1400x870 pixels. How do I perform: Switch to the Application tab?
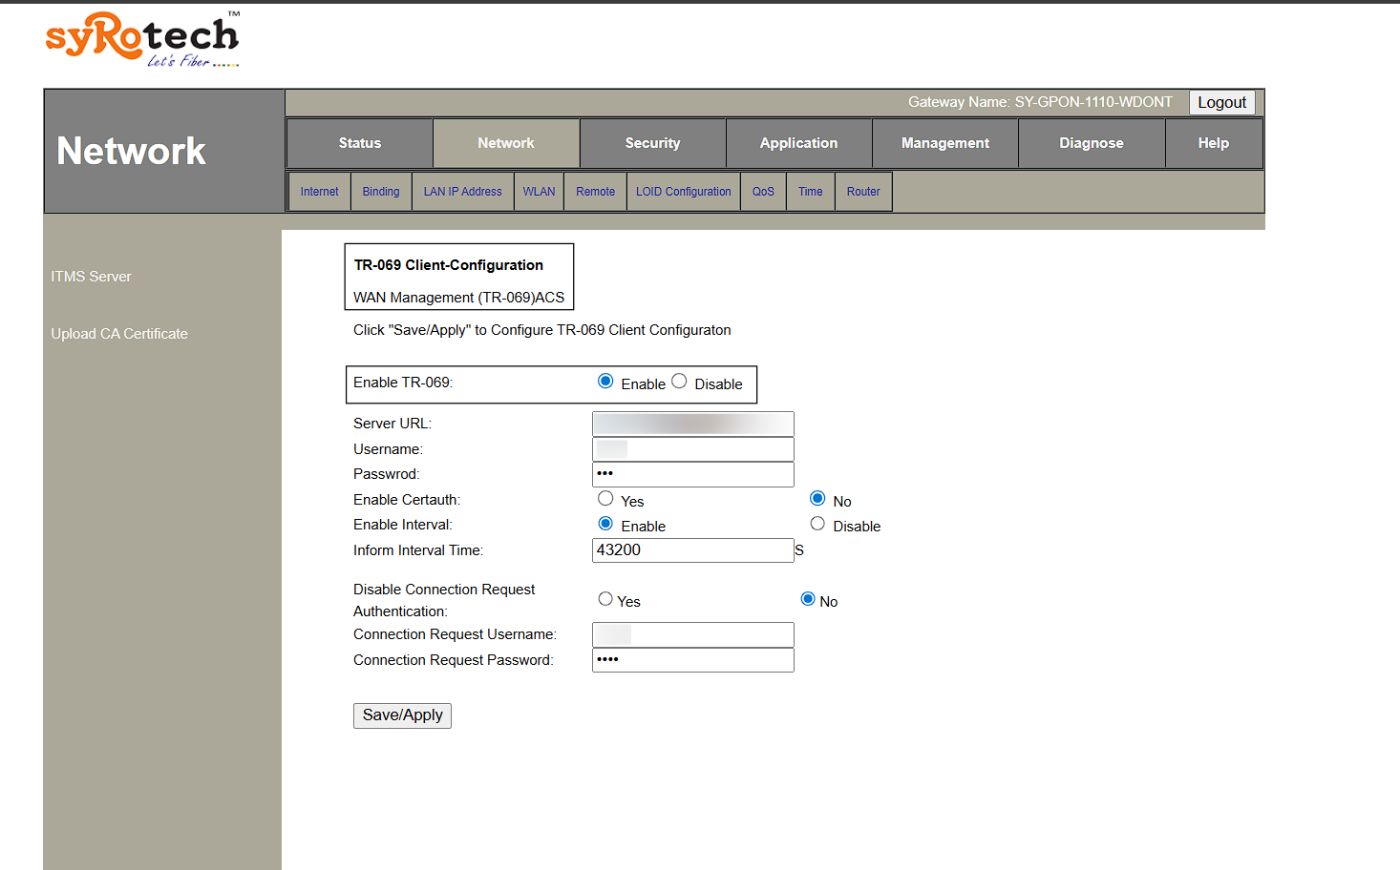798,142
